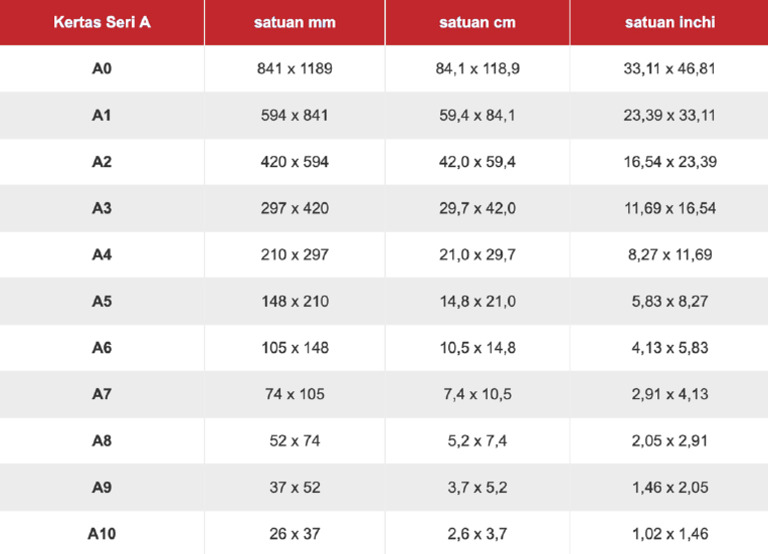Select the A4 row label
This screenshot has width=768, height=554.
[102, 254]
